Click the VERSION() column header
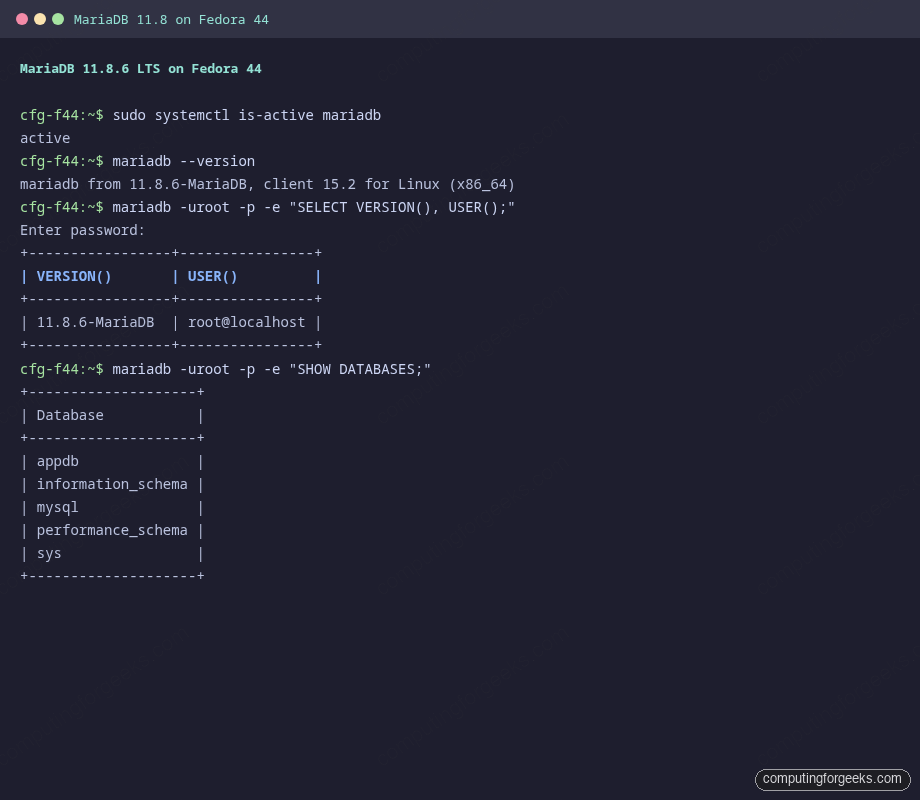This screenshot has height=800, width=920. coord(74,276)
